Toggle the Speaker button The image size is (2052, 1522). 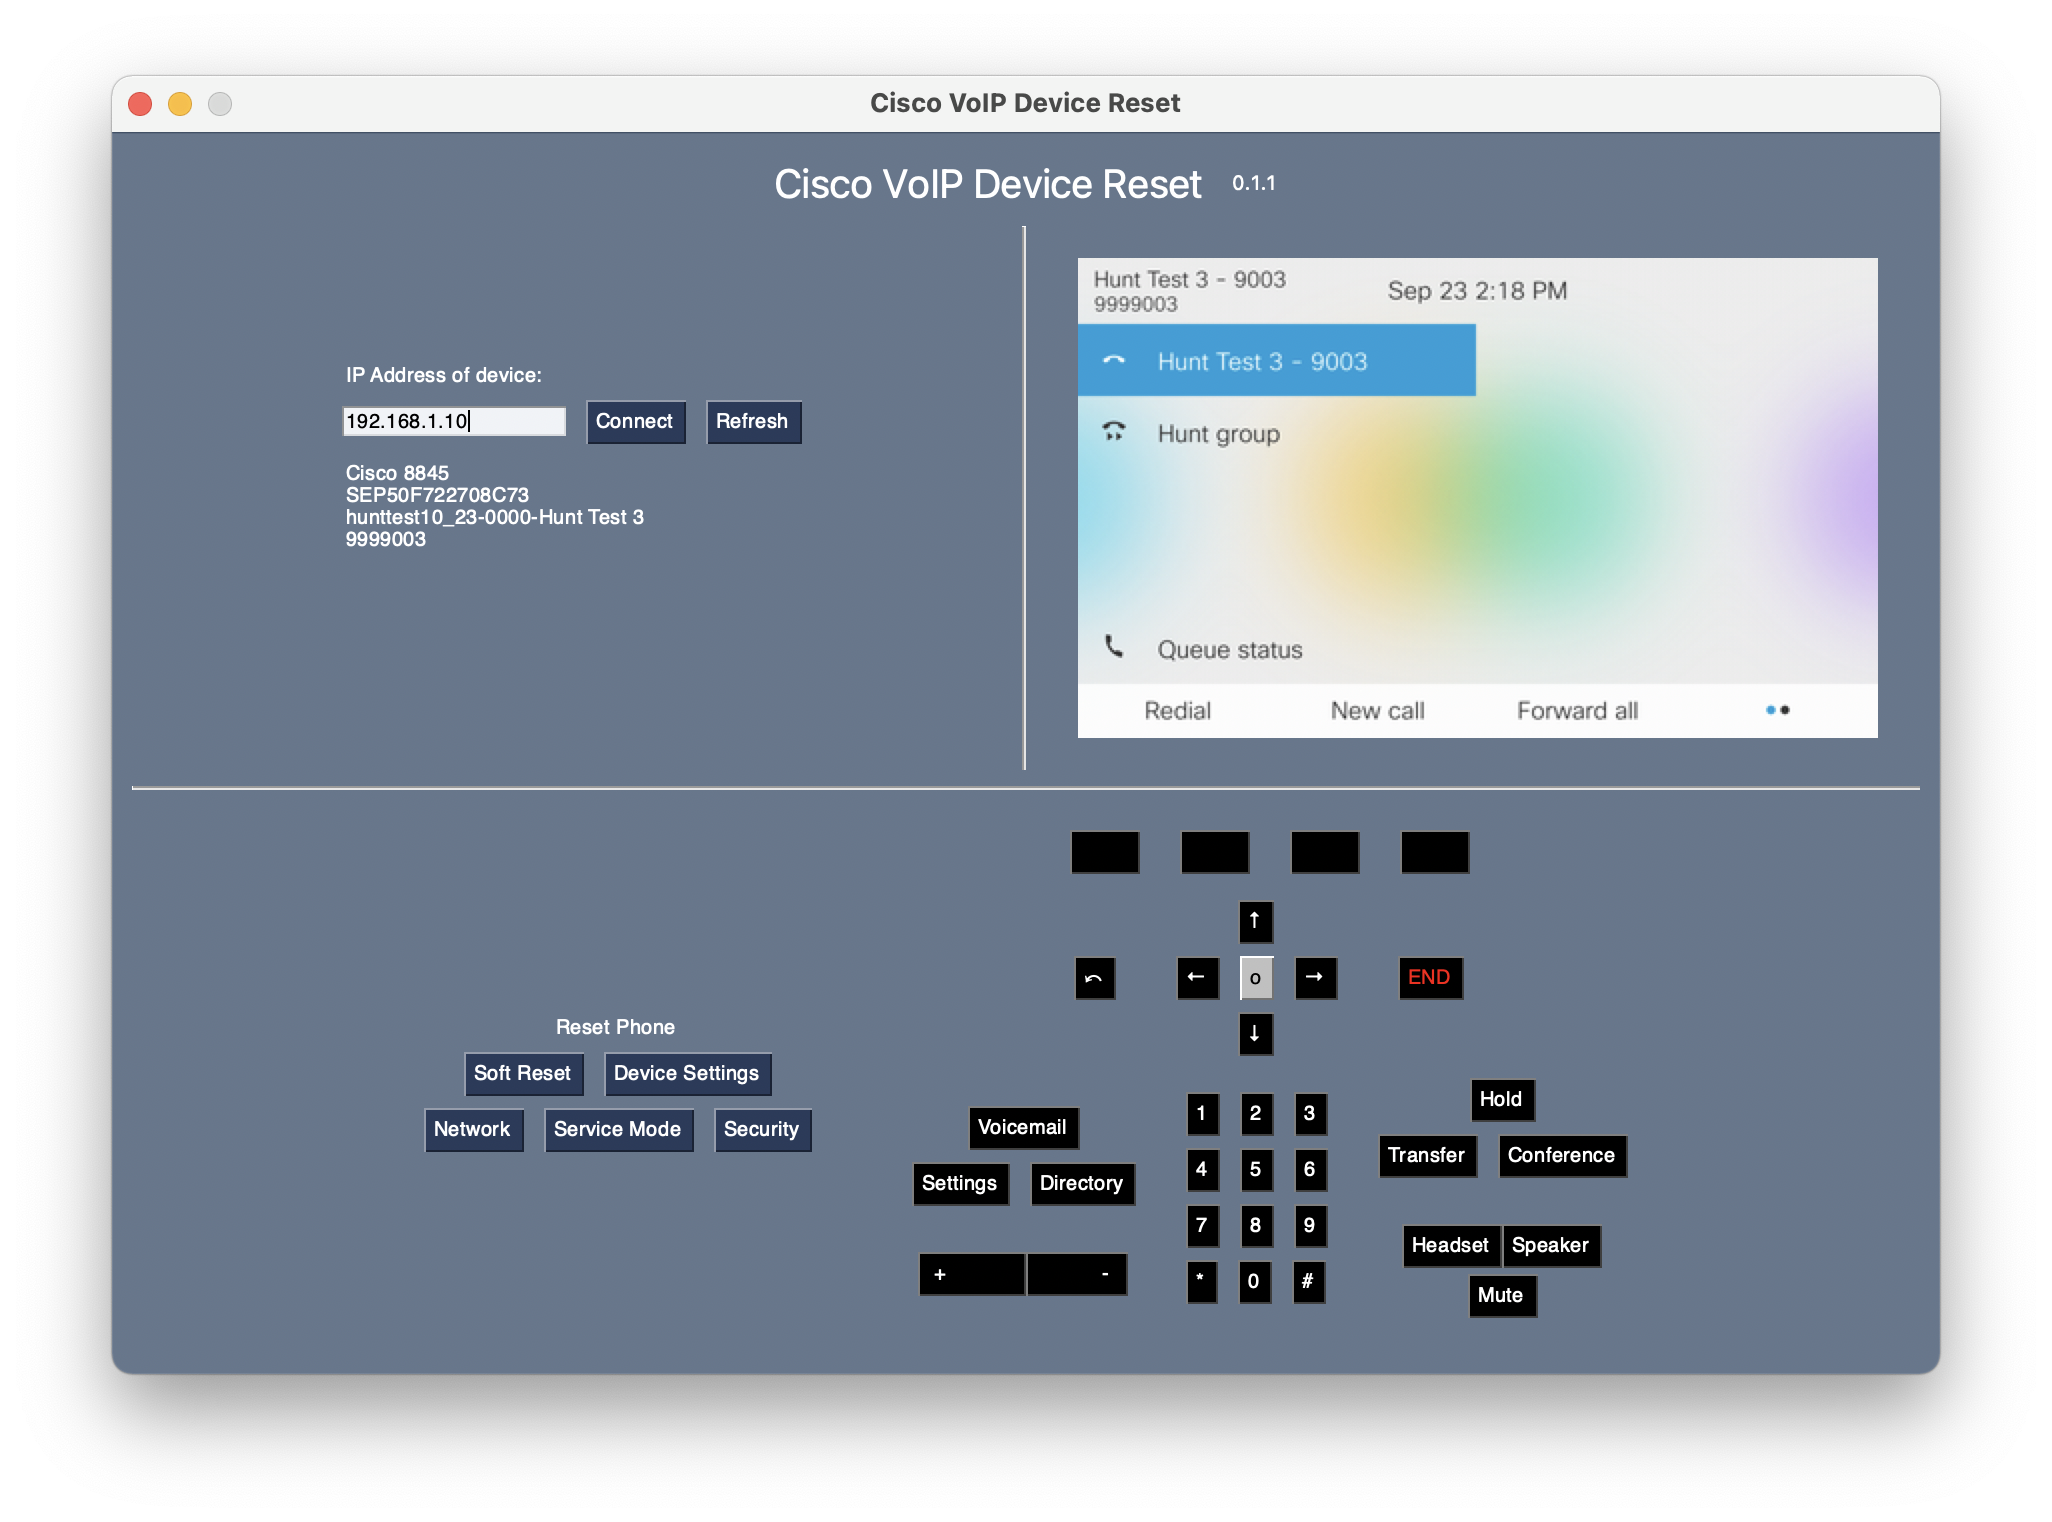pos(1550,1245)
